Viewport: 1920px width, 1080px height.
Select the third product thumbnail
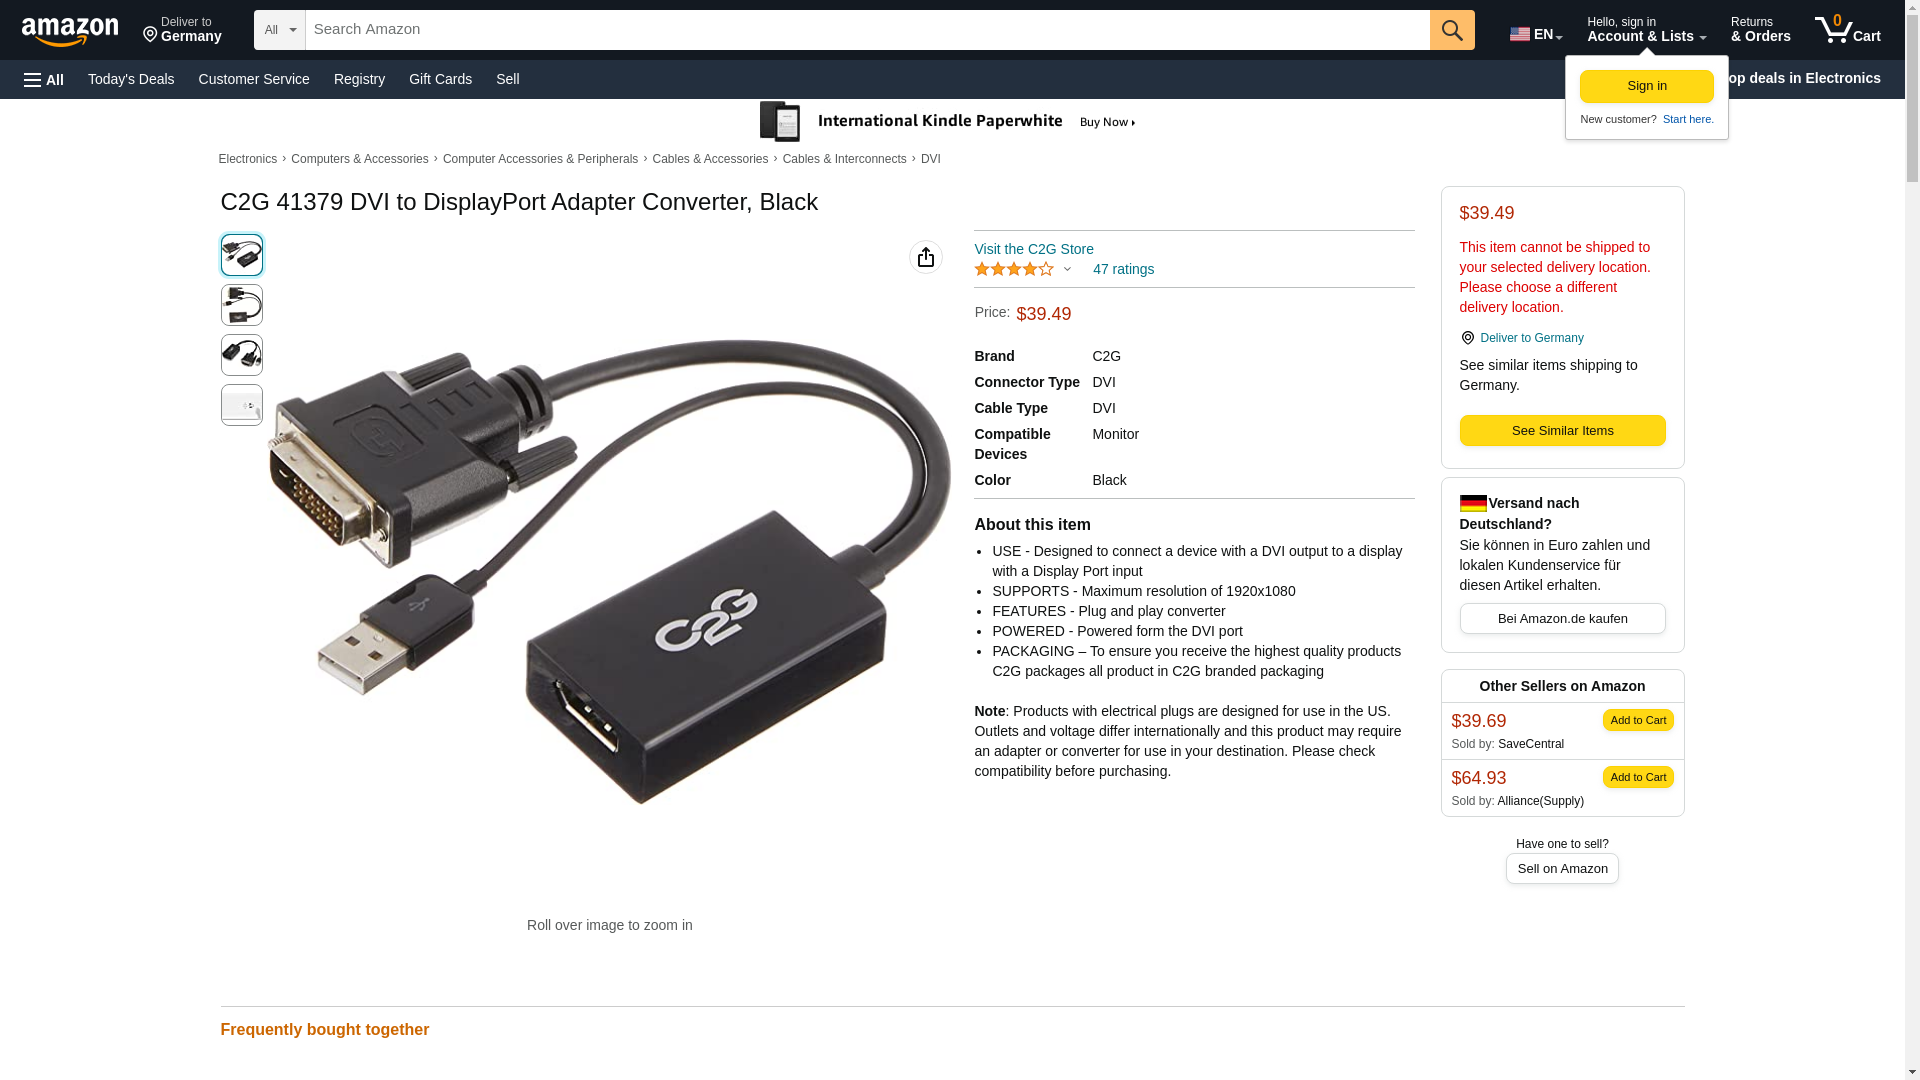[x=242, y=355]
